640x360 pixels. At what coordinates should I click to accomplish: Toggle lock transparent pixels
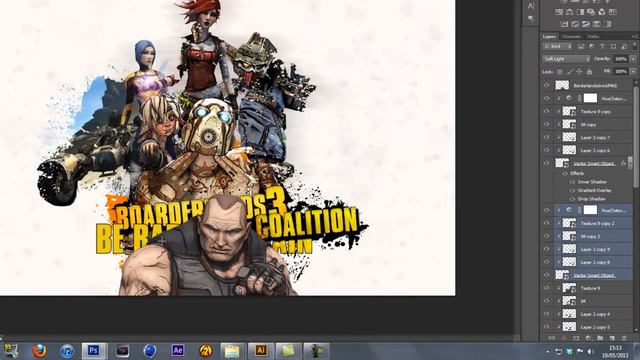coord(560,72)
